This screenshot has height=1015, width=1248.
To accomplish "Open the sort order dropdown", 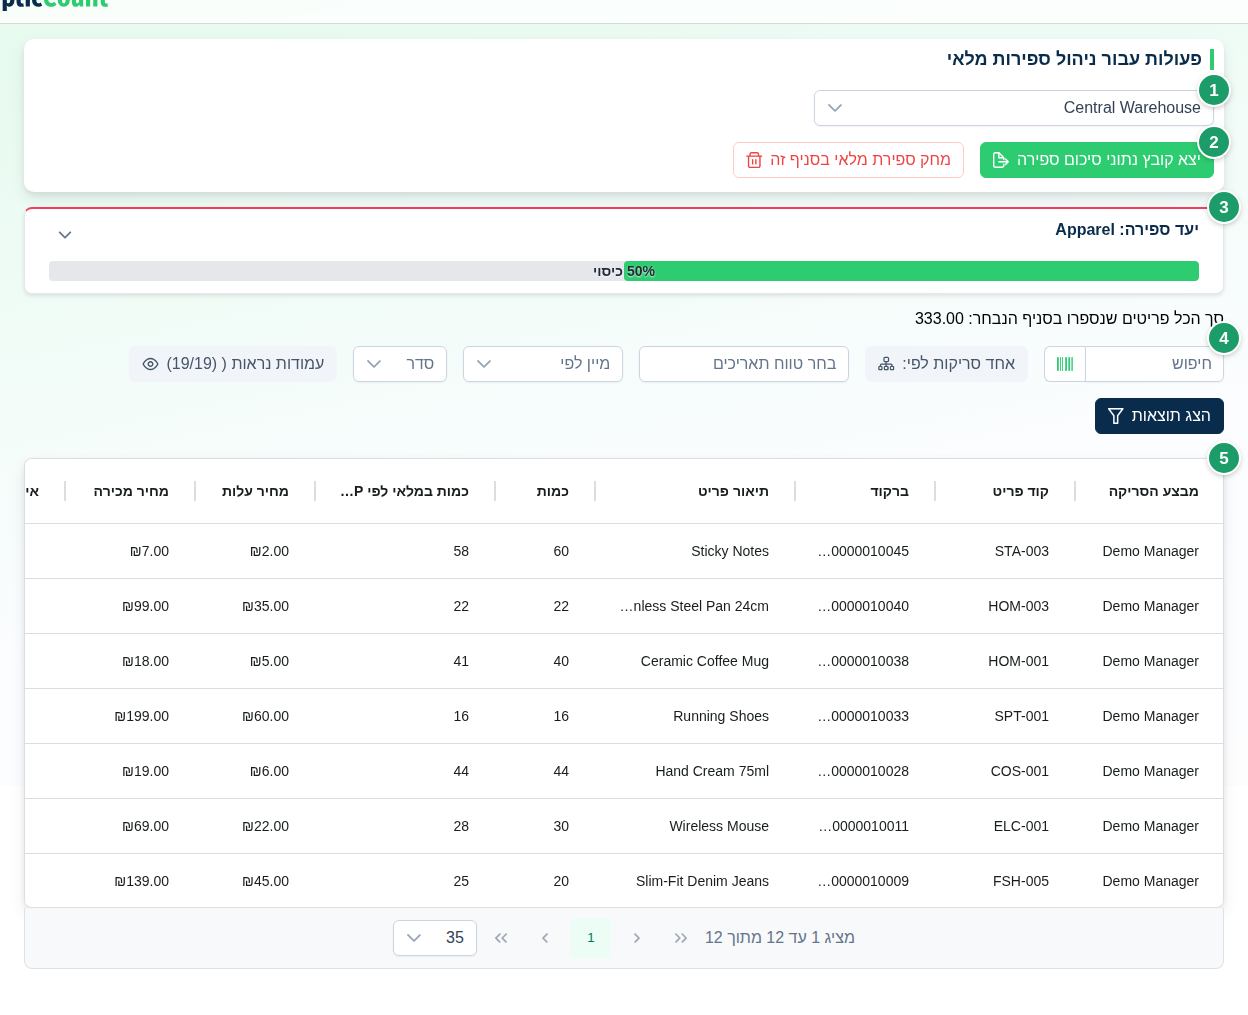I will [400, 364].
